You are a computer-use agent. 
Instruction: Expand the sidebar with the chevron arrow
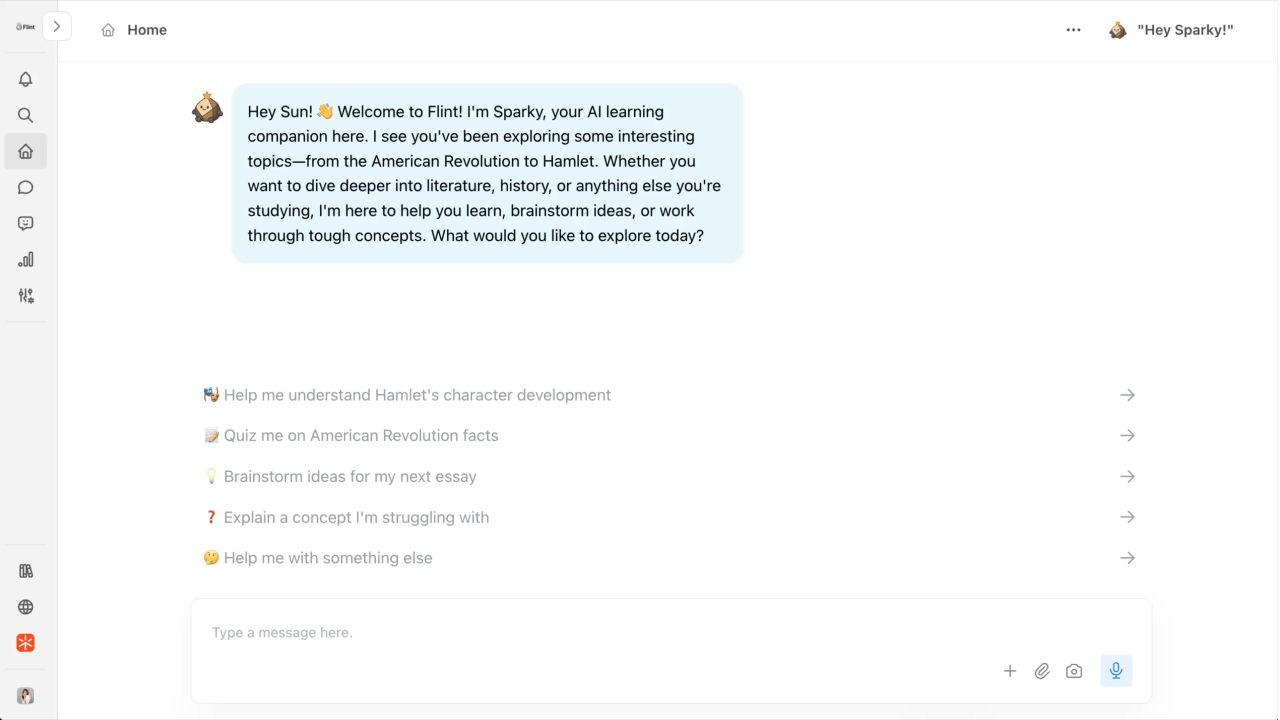(x=57, y=27)
